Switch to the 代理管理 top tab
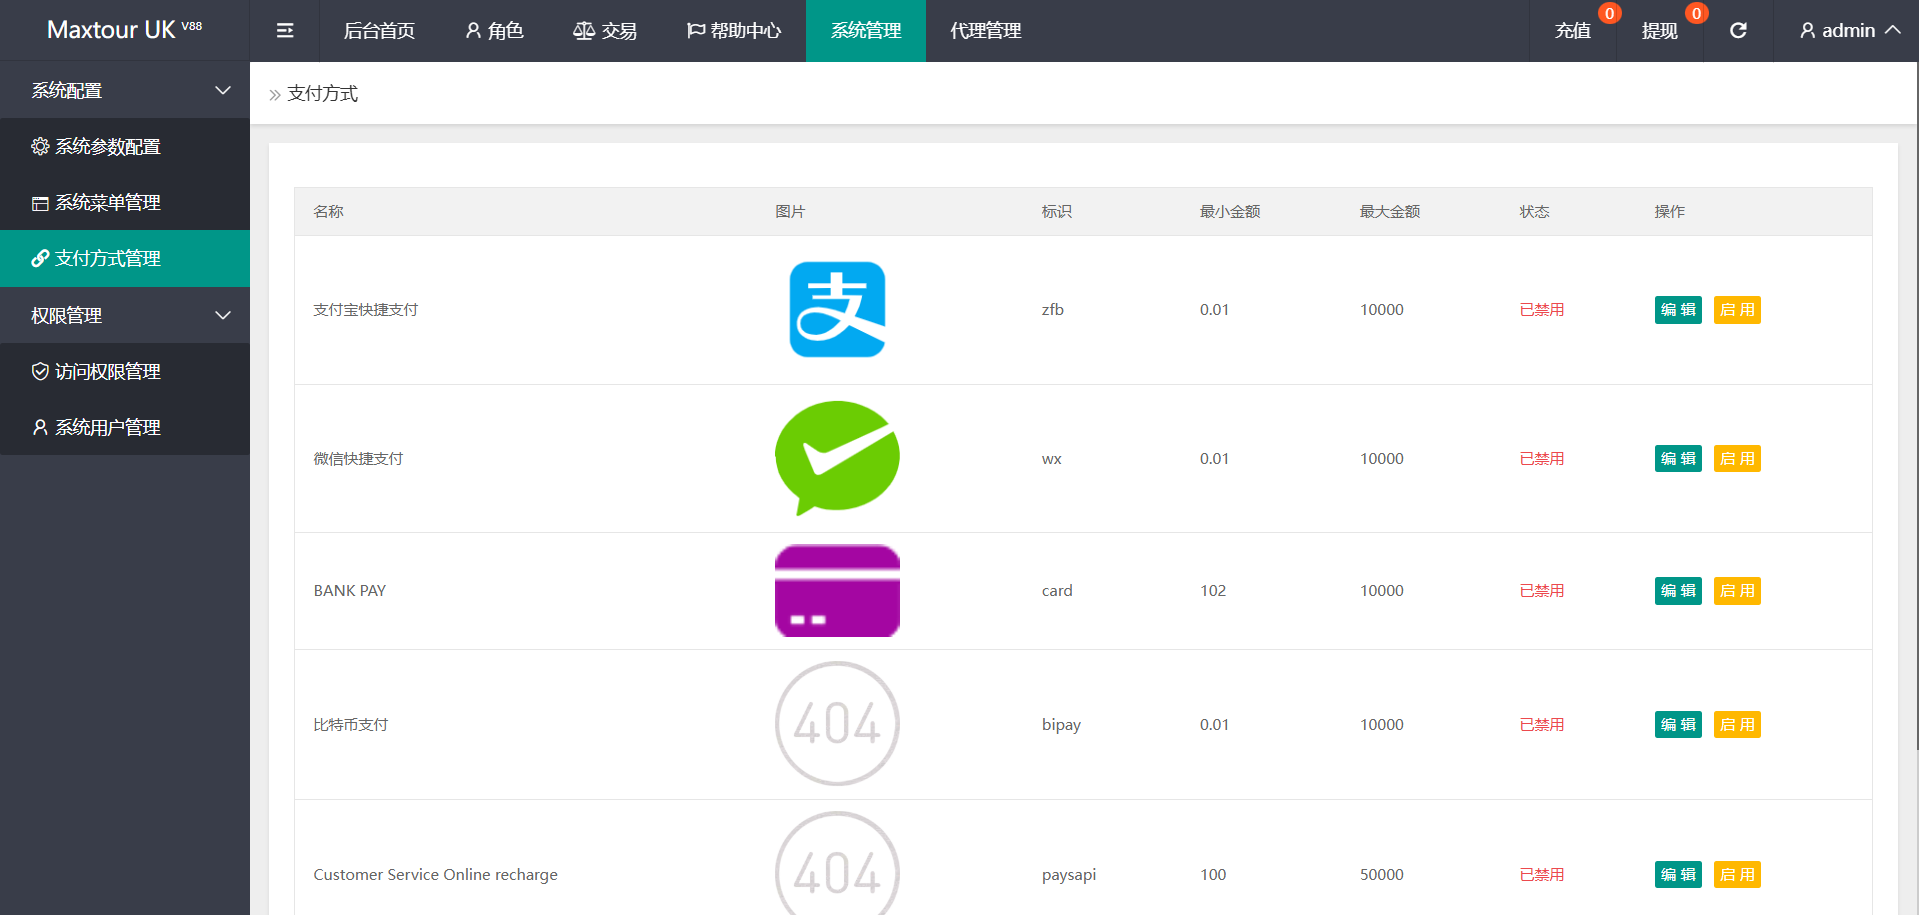The width and height of the screenshot is (1919, 915). [x=986, y=31]
